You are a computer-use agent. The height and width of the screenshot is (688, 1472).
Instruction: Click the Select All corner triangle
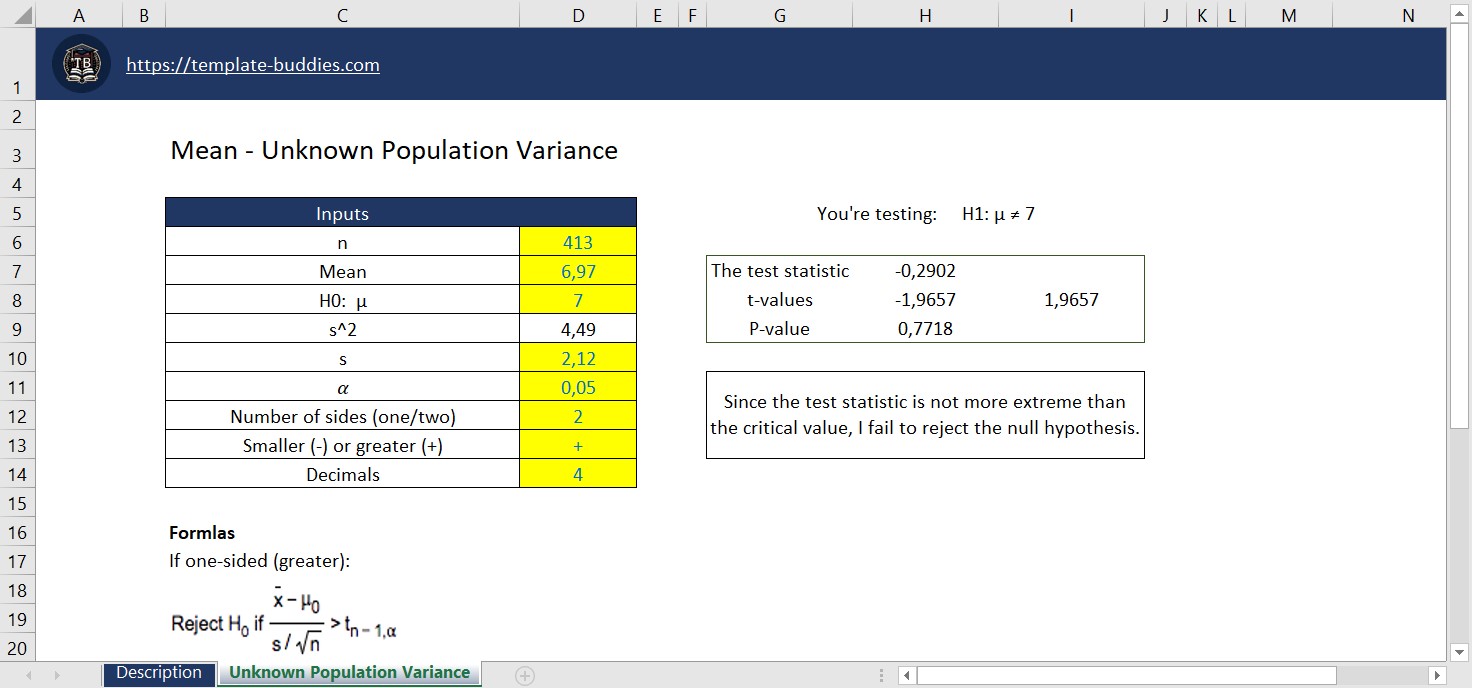(x=18, y=14)
